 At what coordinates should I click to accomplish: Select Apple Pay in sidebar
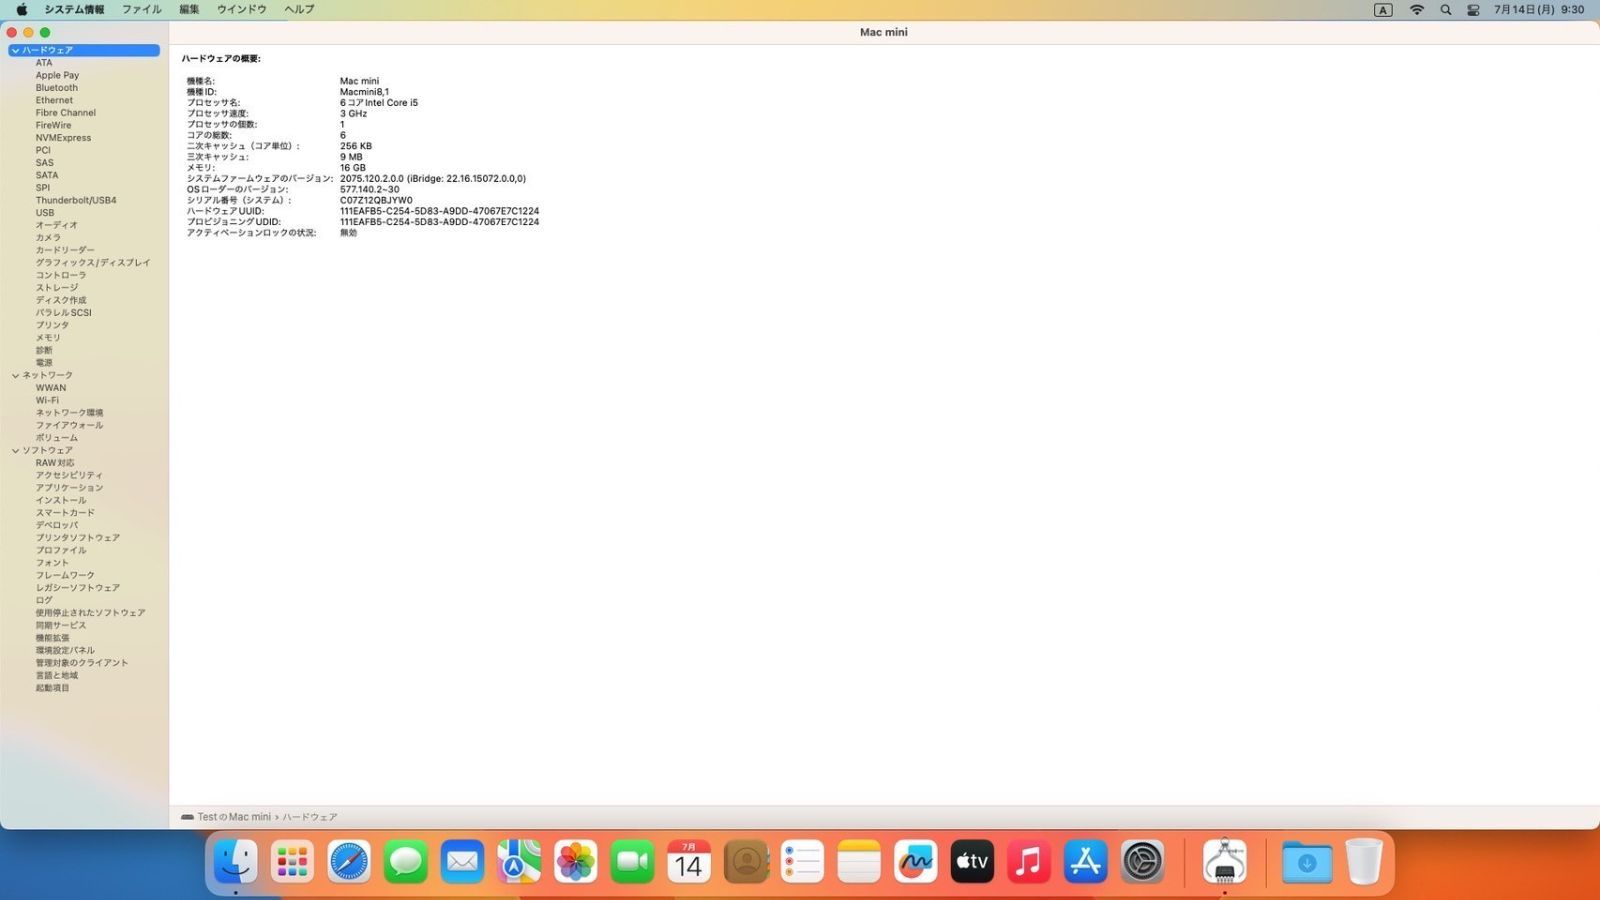pyautogui.click(x=57, y=75)
